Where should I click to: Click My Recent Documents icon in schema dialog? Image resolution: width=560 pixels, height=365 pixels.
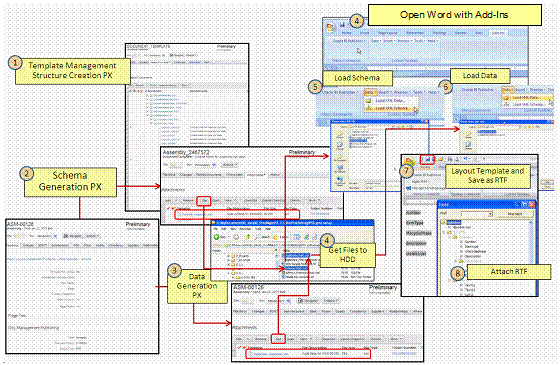(340, 134)
